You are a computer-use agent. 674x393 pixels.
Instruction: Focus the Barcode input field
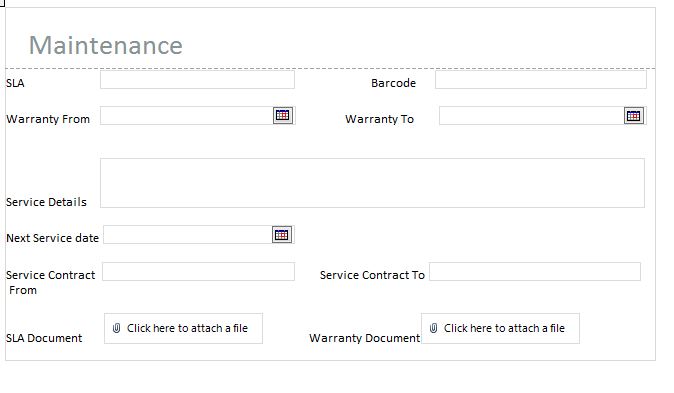541,80
